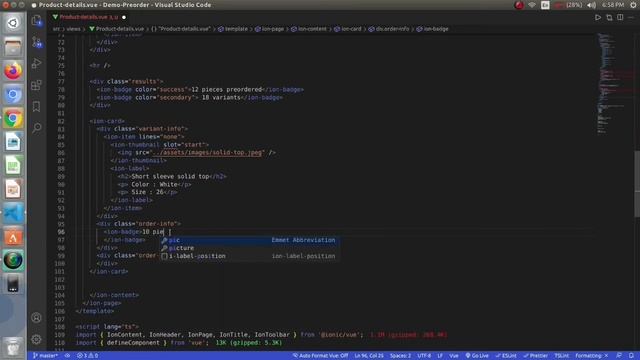The image size is (640, 360).
Task: Click the battery indicator showing 28%
Action: tap(569, 5)
